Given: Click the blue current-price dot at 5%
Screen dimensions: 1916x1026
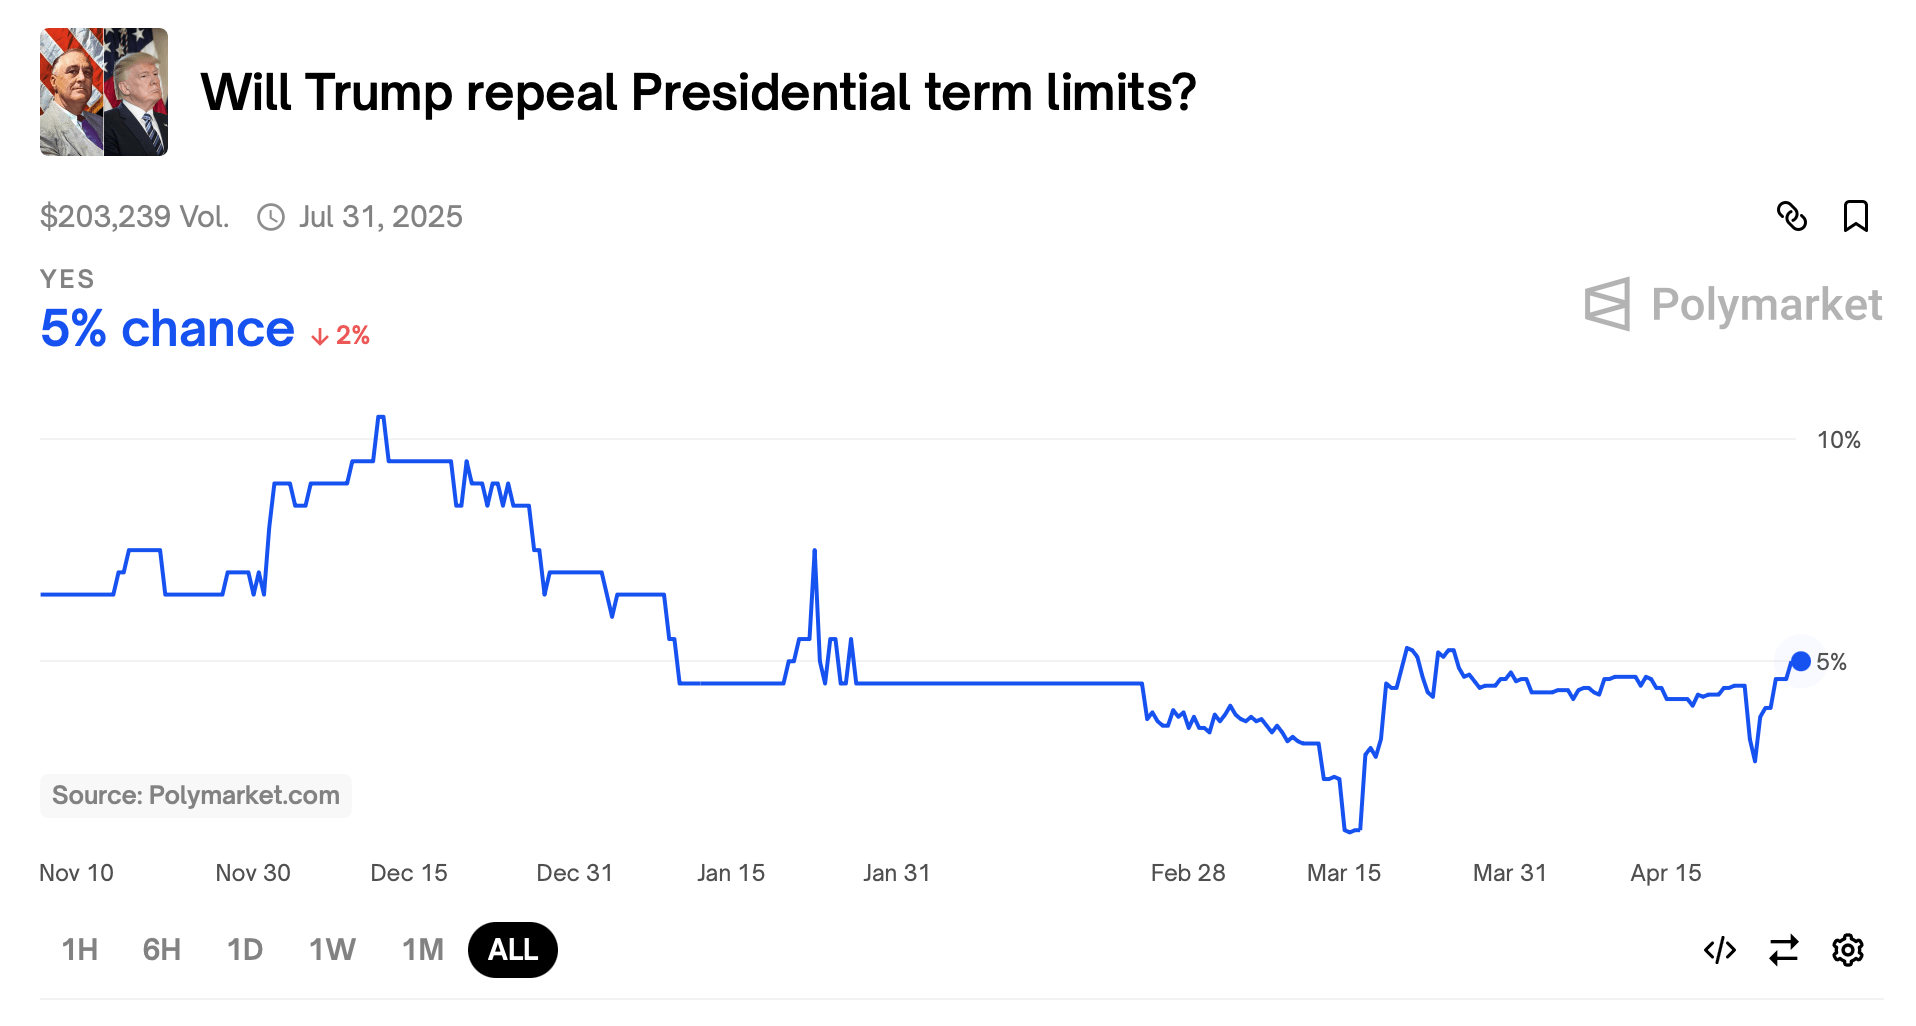Looking at the screenshot, I should click(x=1801, y=661).
